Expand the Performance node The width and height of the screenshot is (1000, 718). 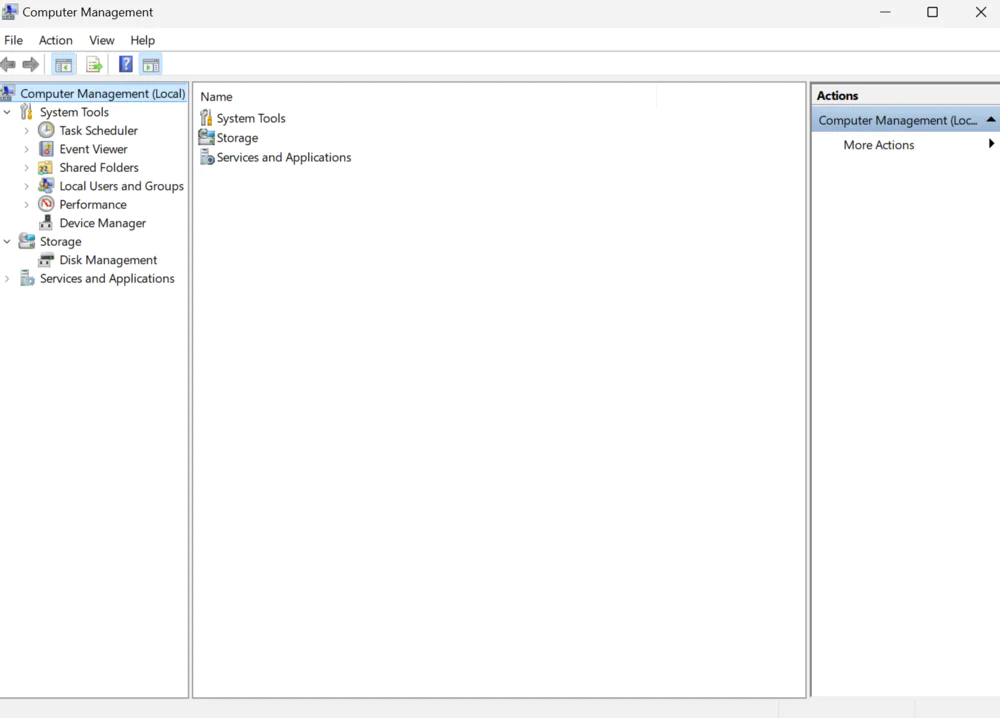tap(27, 205)
